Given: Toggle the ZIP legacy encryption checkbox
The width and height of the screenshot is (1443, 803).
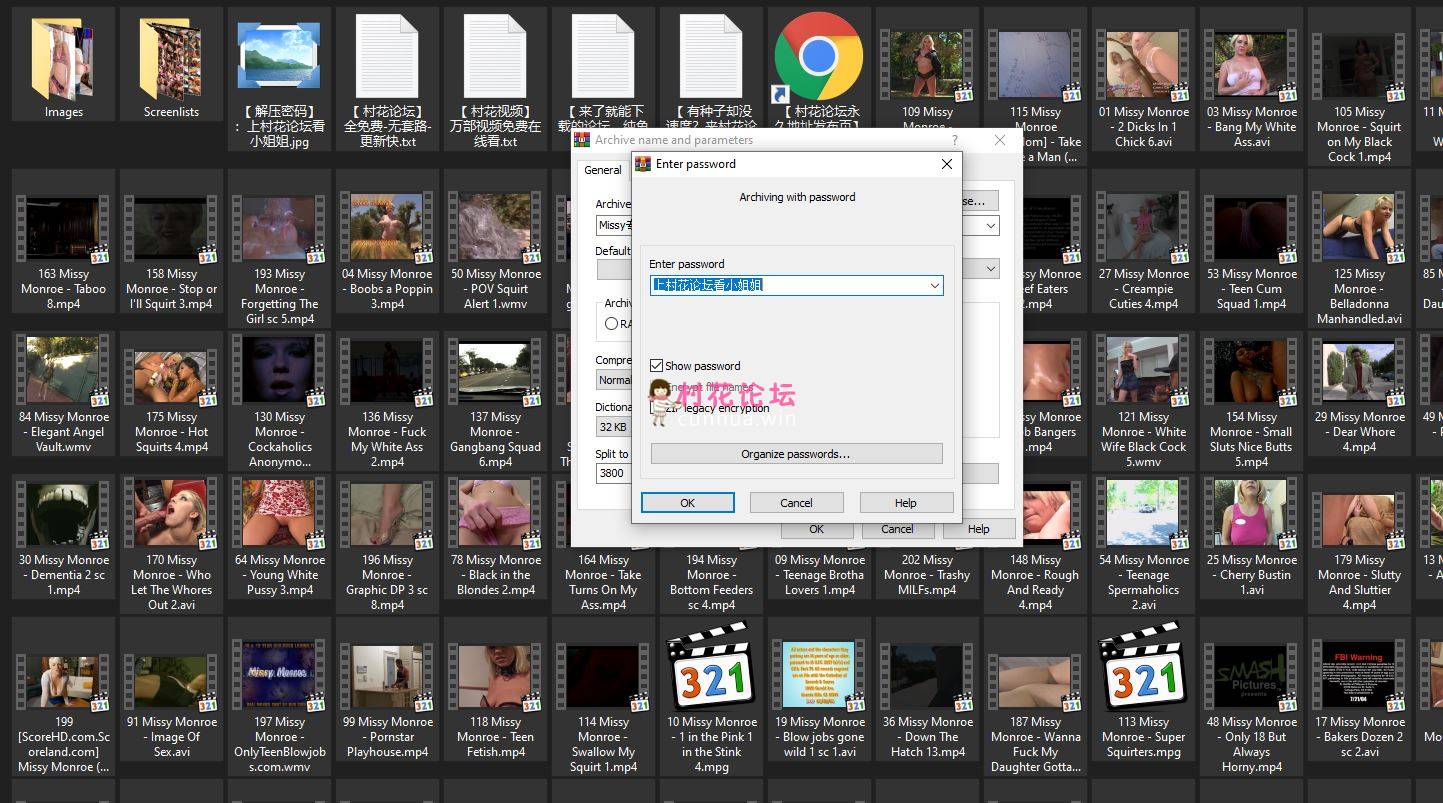Looking at the screenshot, I should tap(657, 408).
